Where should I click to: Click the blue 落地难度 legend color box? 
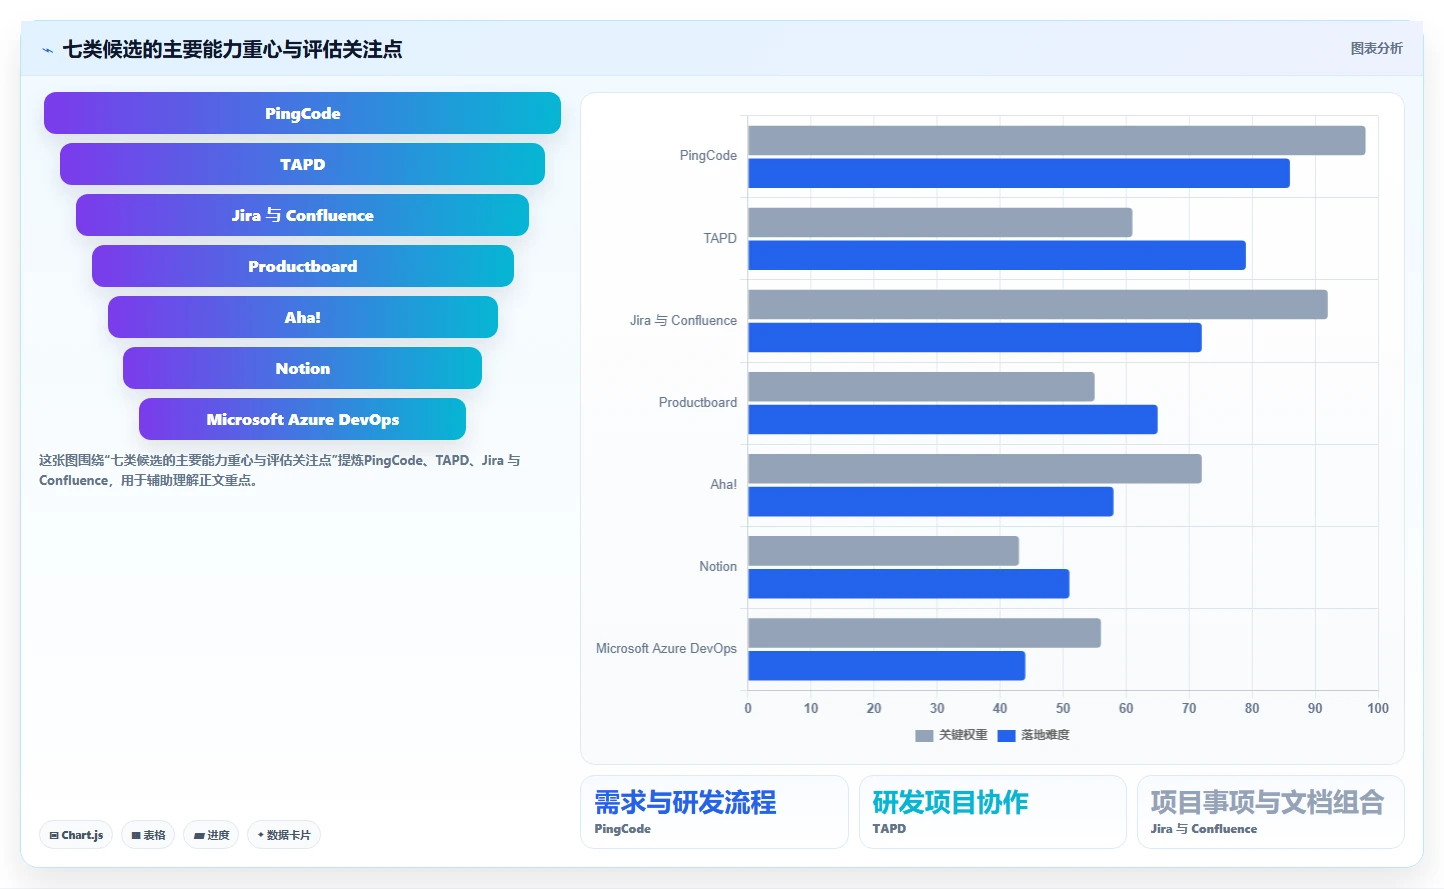[x=1007, y=736]
